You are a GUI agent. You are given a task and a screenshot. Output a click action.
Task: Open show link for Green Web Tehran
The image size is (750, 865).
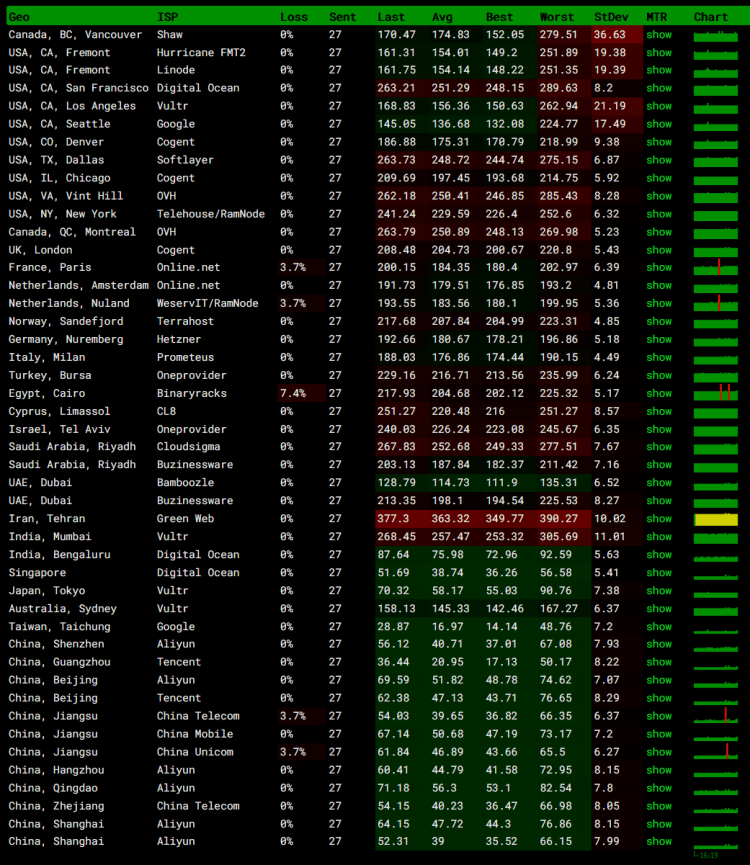pyautogui.click(x=659, y=519)
